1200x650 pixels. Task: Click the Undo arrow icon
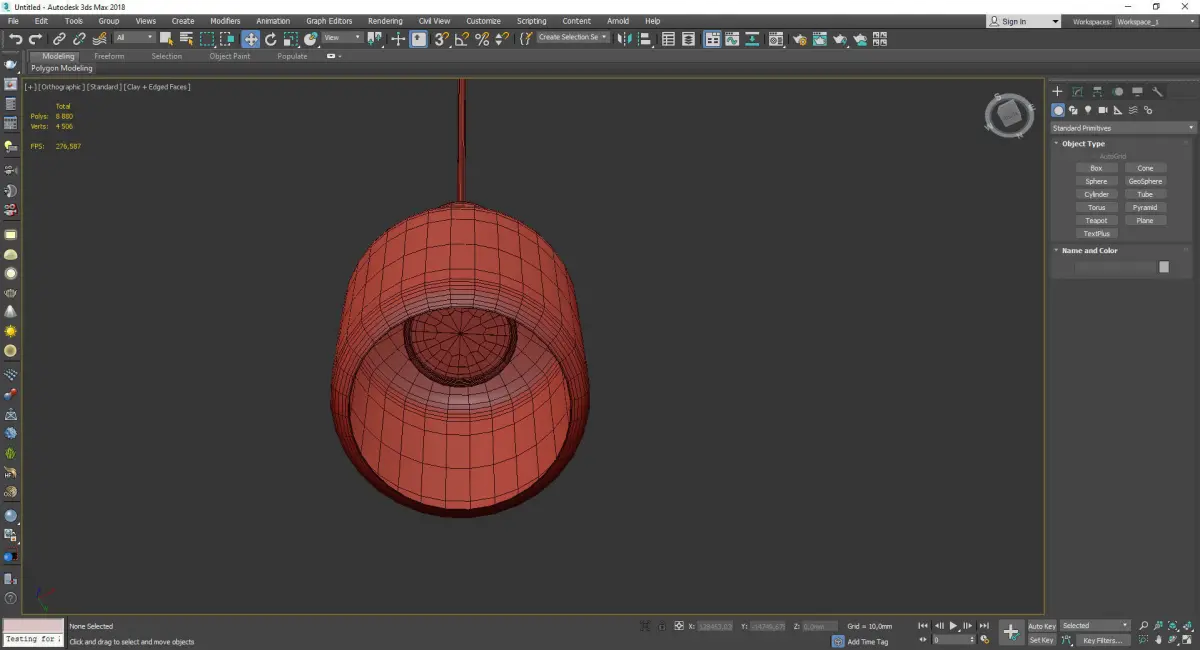(x=15, y=39)
